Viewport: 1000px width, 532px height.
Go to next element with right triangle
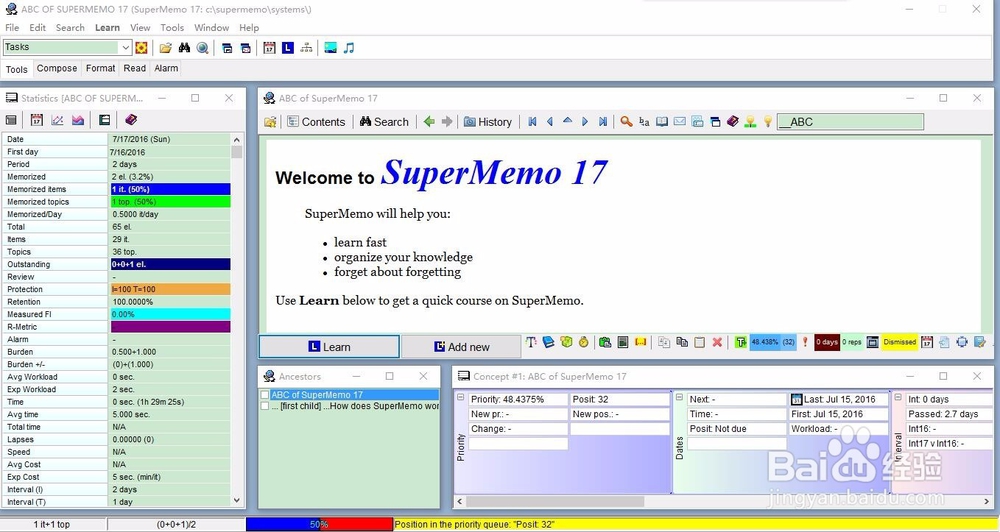click(x=585, y=122)
